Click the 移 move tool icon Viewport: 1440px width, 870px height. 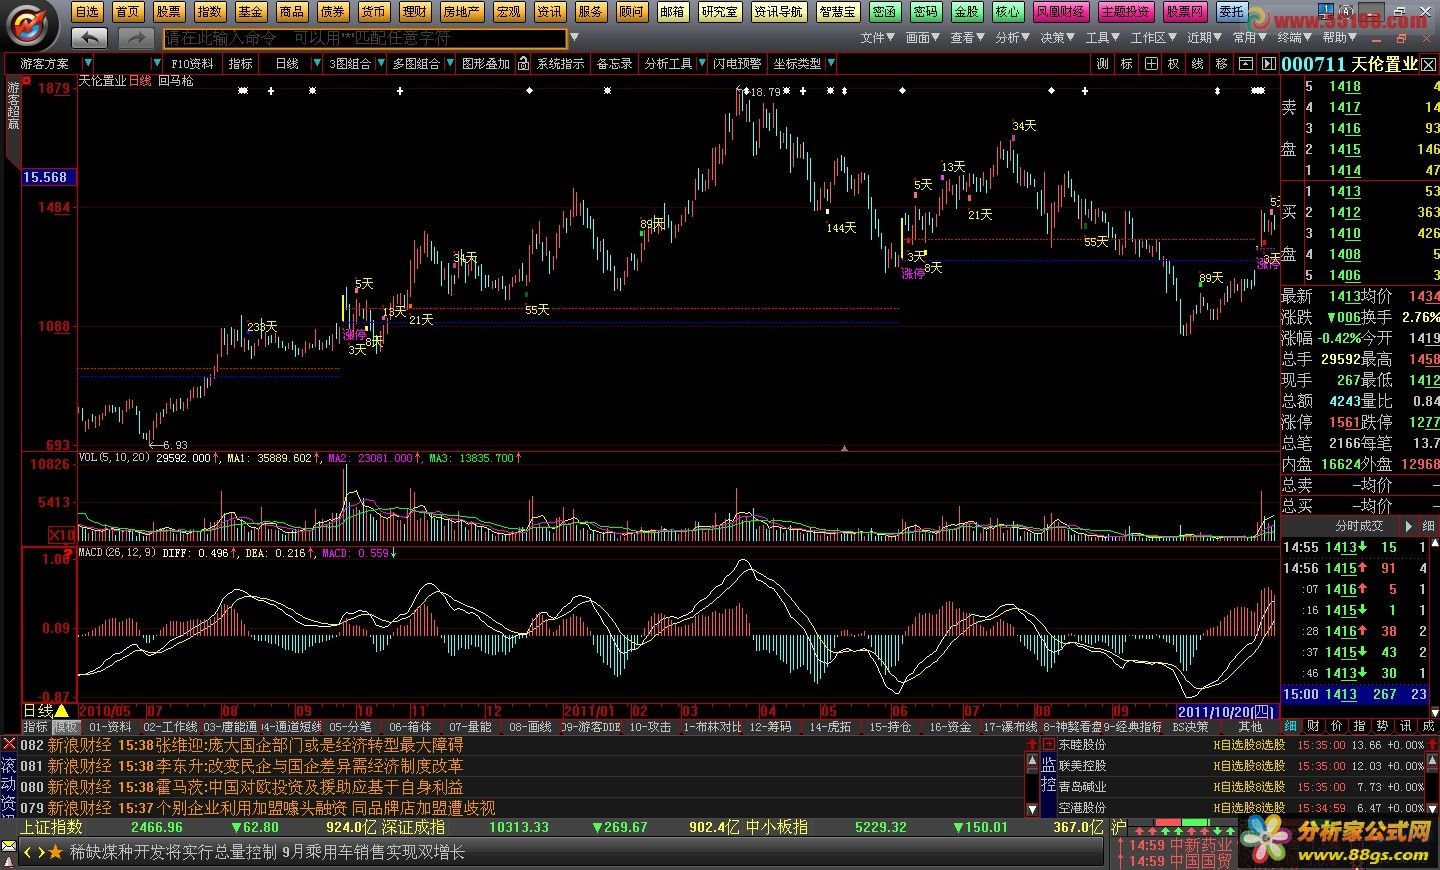pyautogui.click(x=1221, y=63)
